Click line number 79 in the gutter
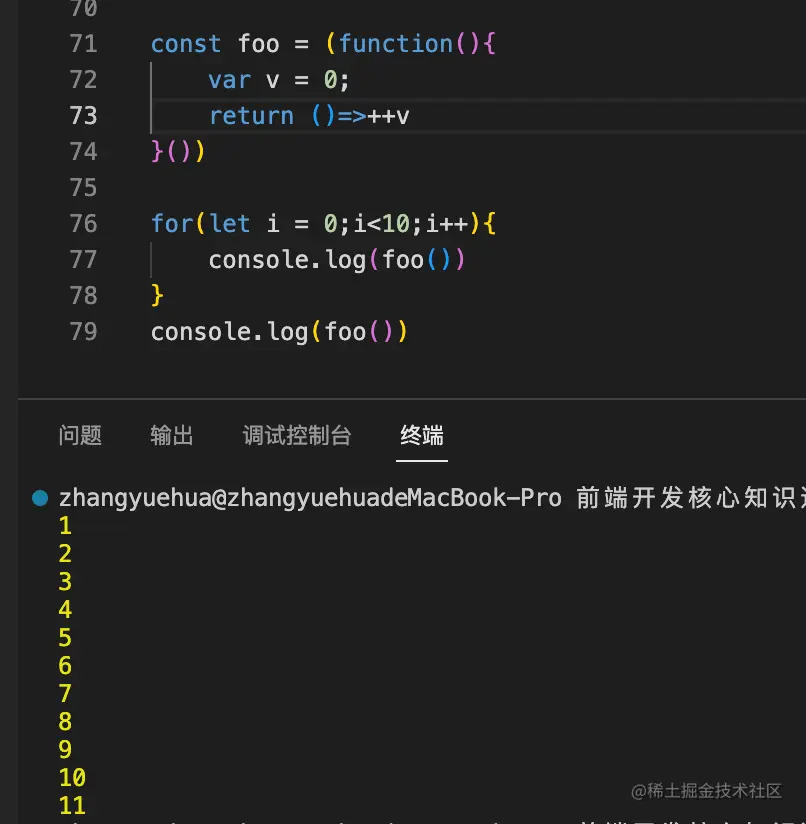806x824 pixels. [84, 332]
